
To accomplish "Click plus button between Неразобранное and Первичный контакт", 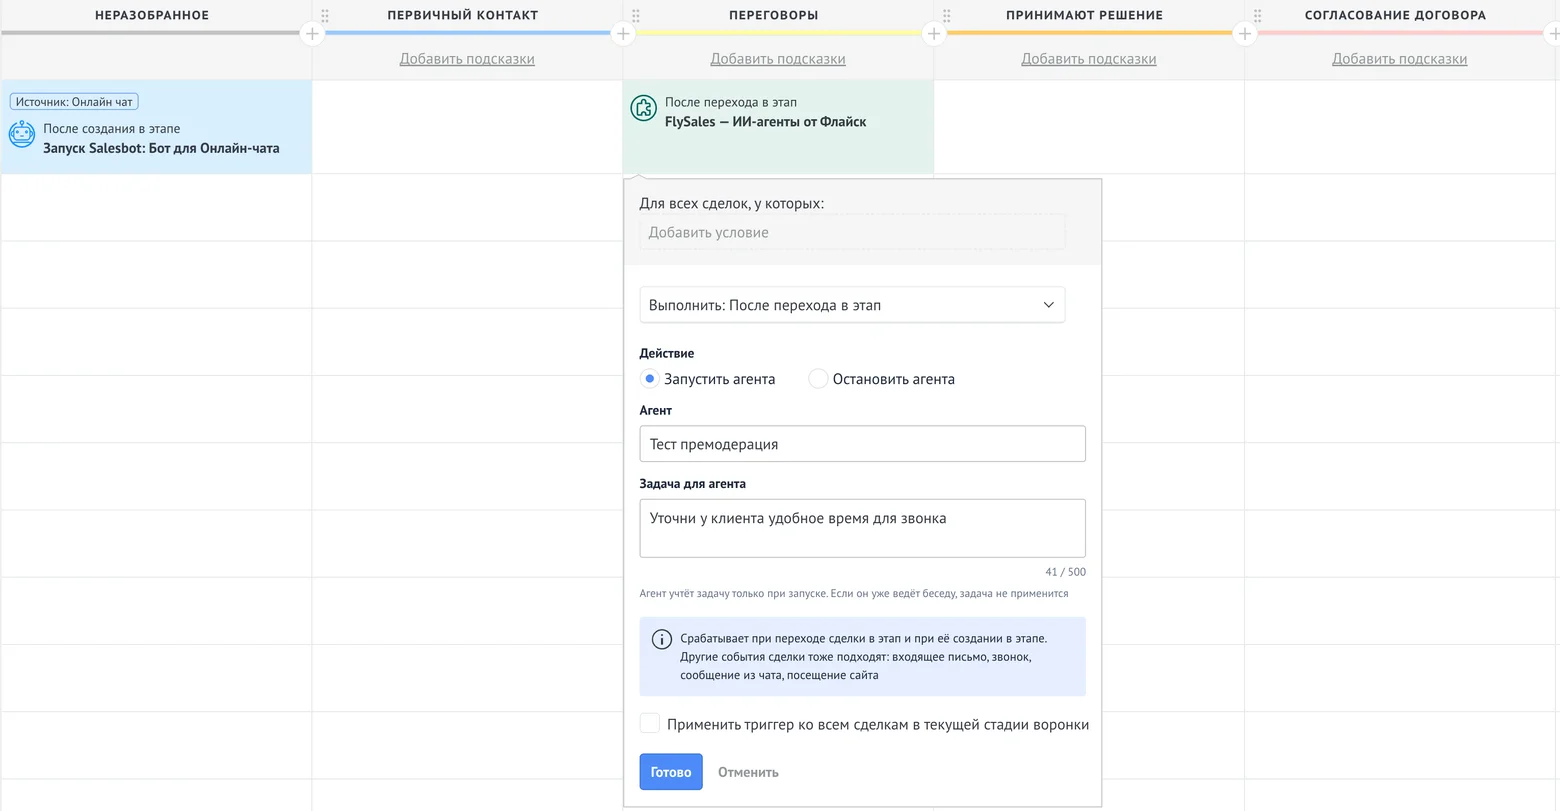I will coord(312,34).
